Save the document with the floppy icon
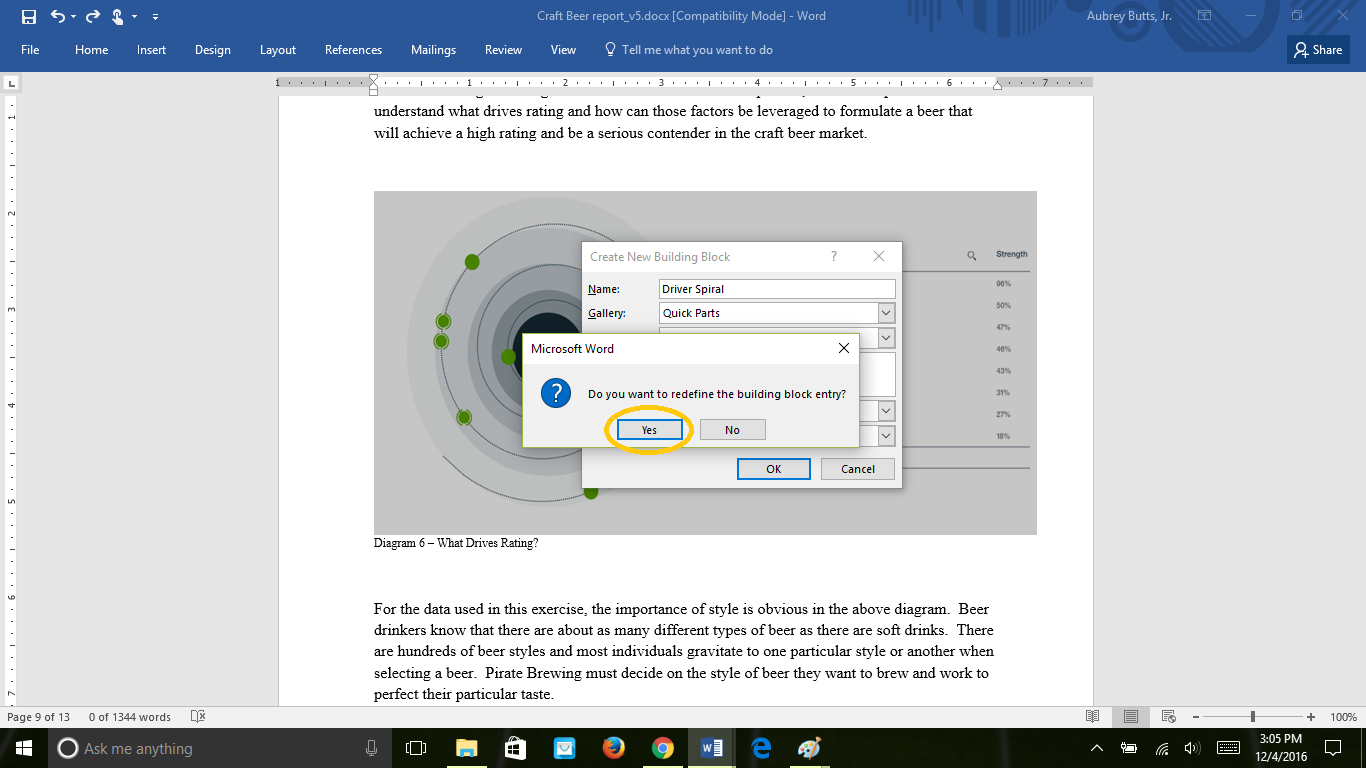Image resolution: width=1366 pixels, height=768 pixels. point(28,16)
